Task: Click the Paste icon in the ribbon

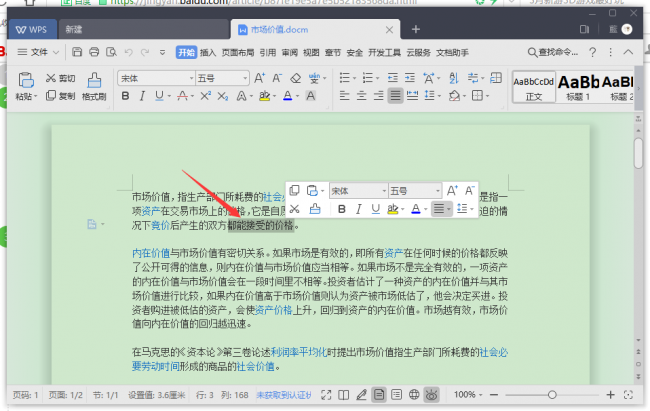Action: point(26,80)
